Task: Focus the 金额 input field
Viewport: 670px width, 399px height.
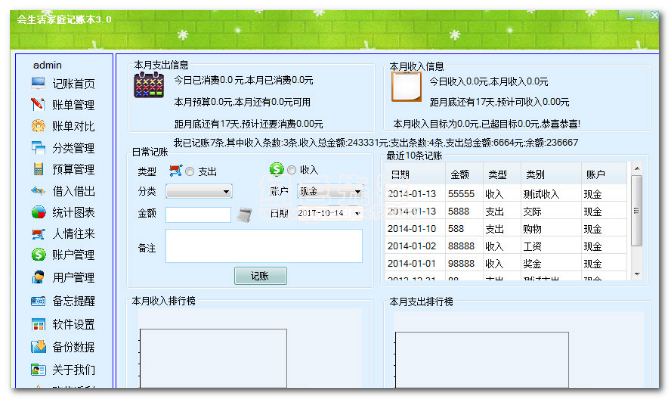Action: [x=198, y=214]
